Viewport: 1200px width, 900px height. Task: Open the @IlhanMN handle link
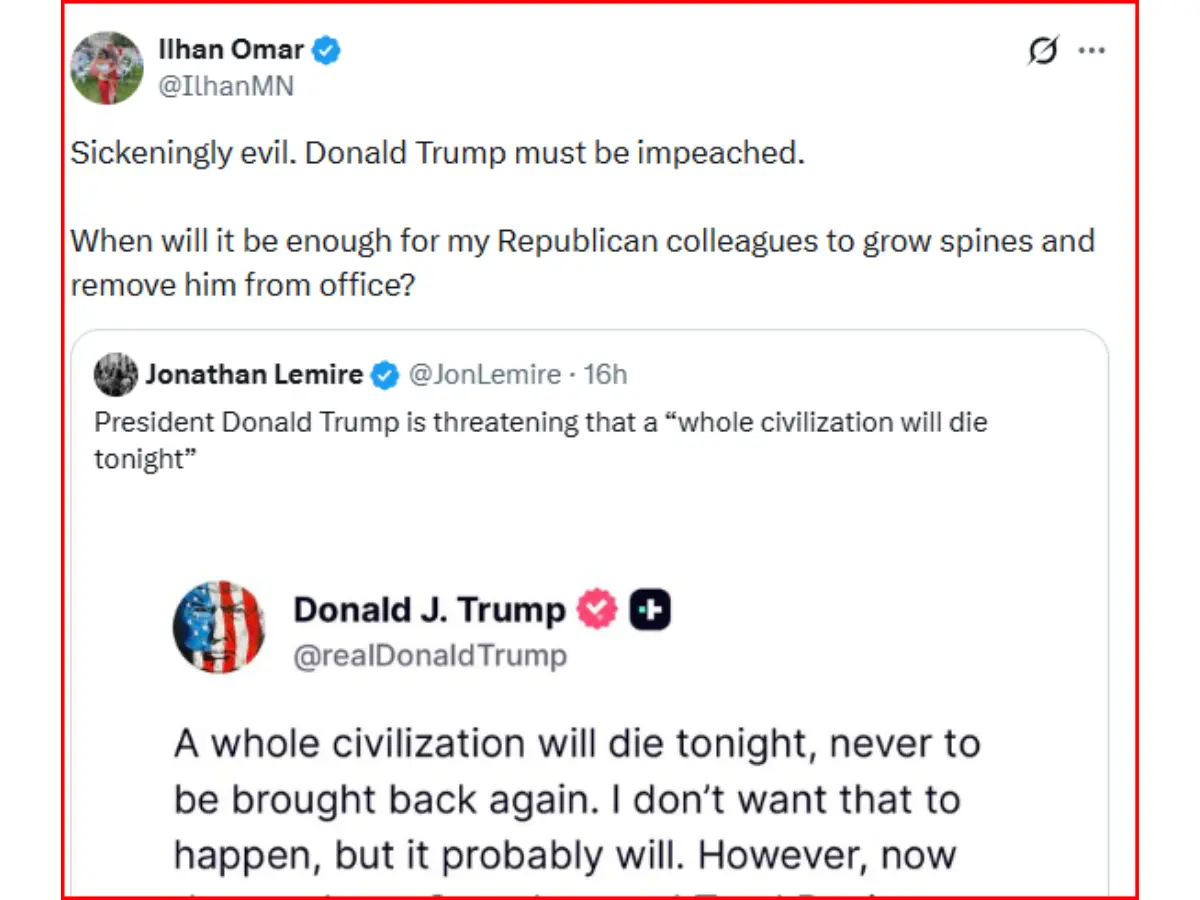226,87
